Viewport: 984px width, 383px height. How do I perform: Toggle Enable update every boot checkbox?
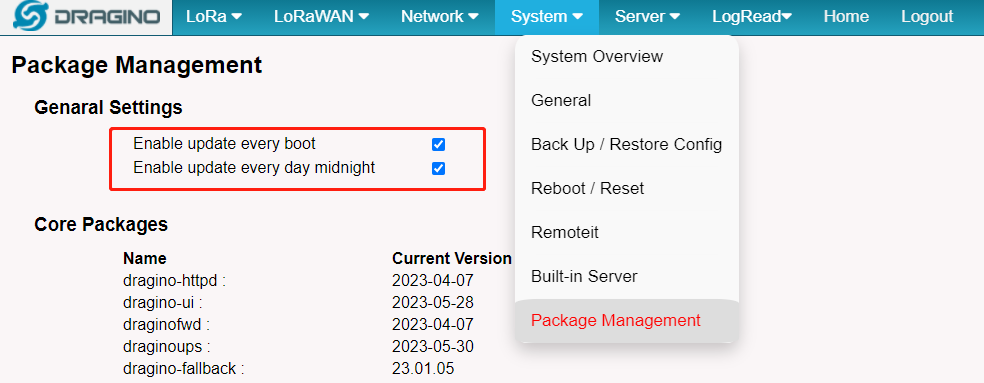tap(439, 144)
